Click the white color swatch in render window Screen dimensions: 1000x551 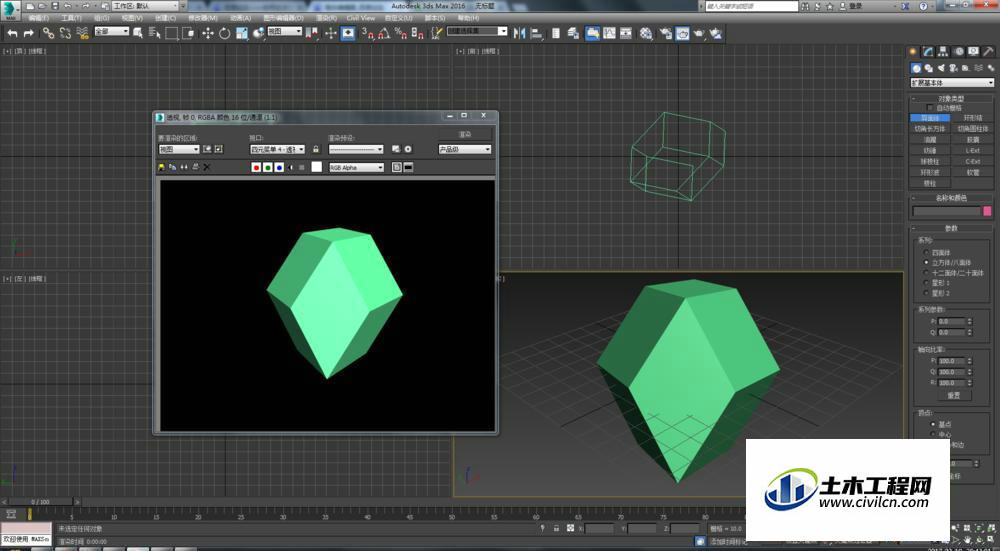316,167
